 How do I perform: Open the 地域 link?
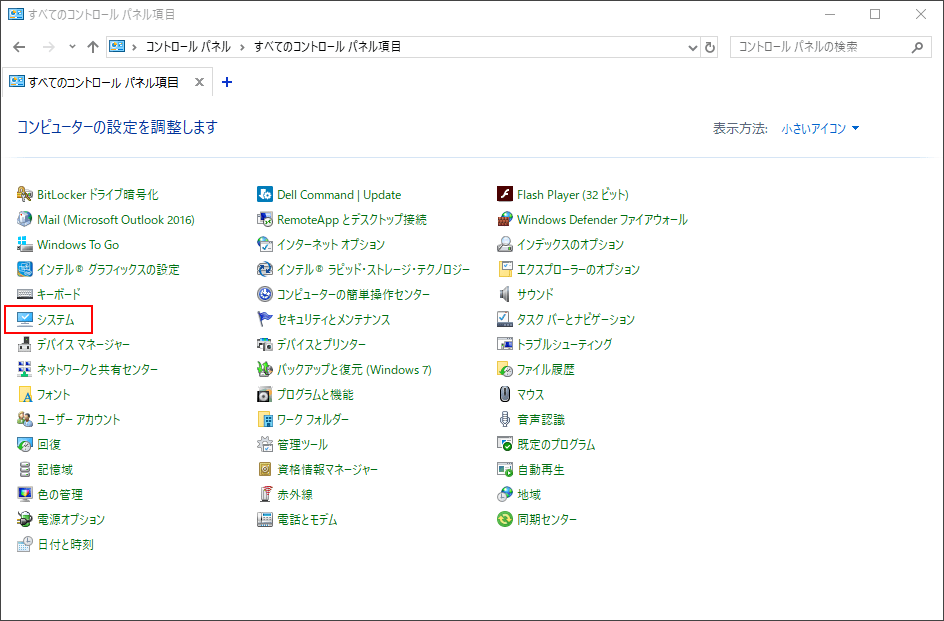coord(529,495)
